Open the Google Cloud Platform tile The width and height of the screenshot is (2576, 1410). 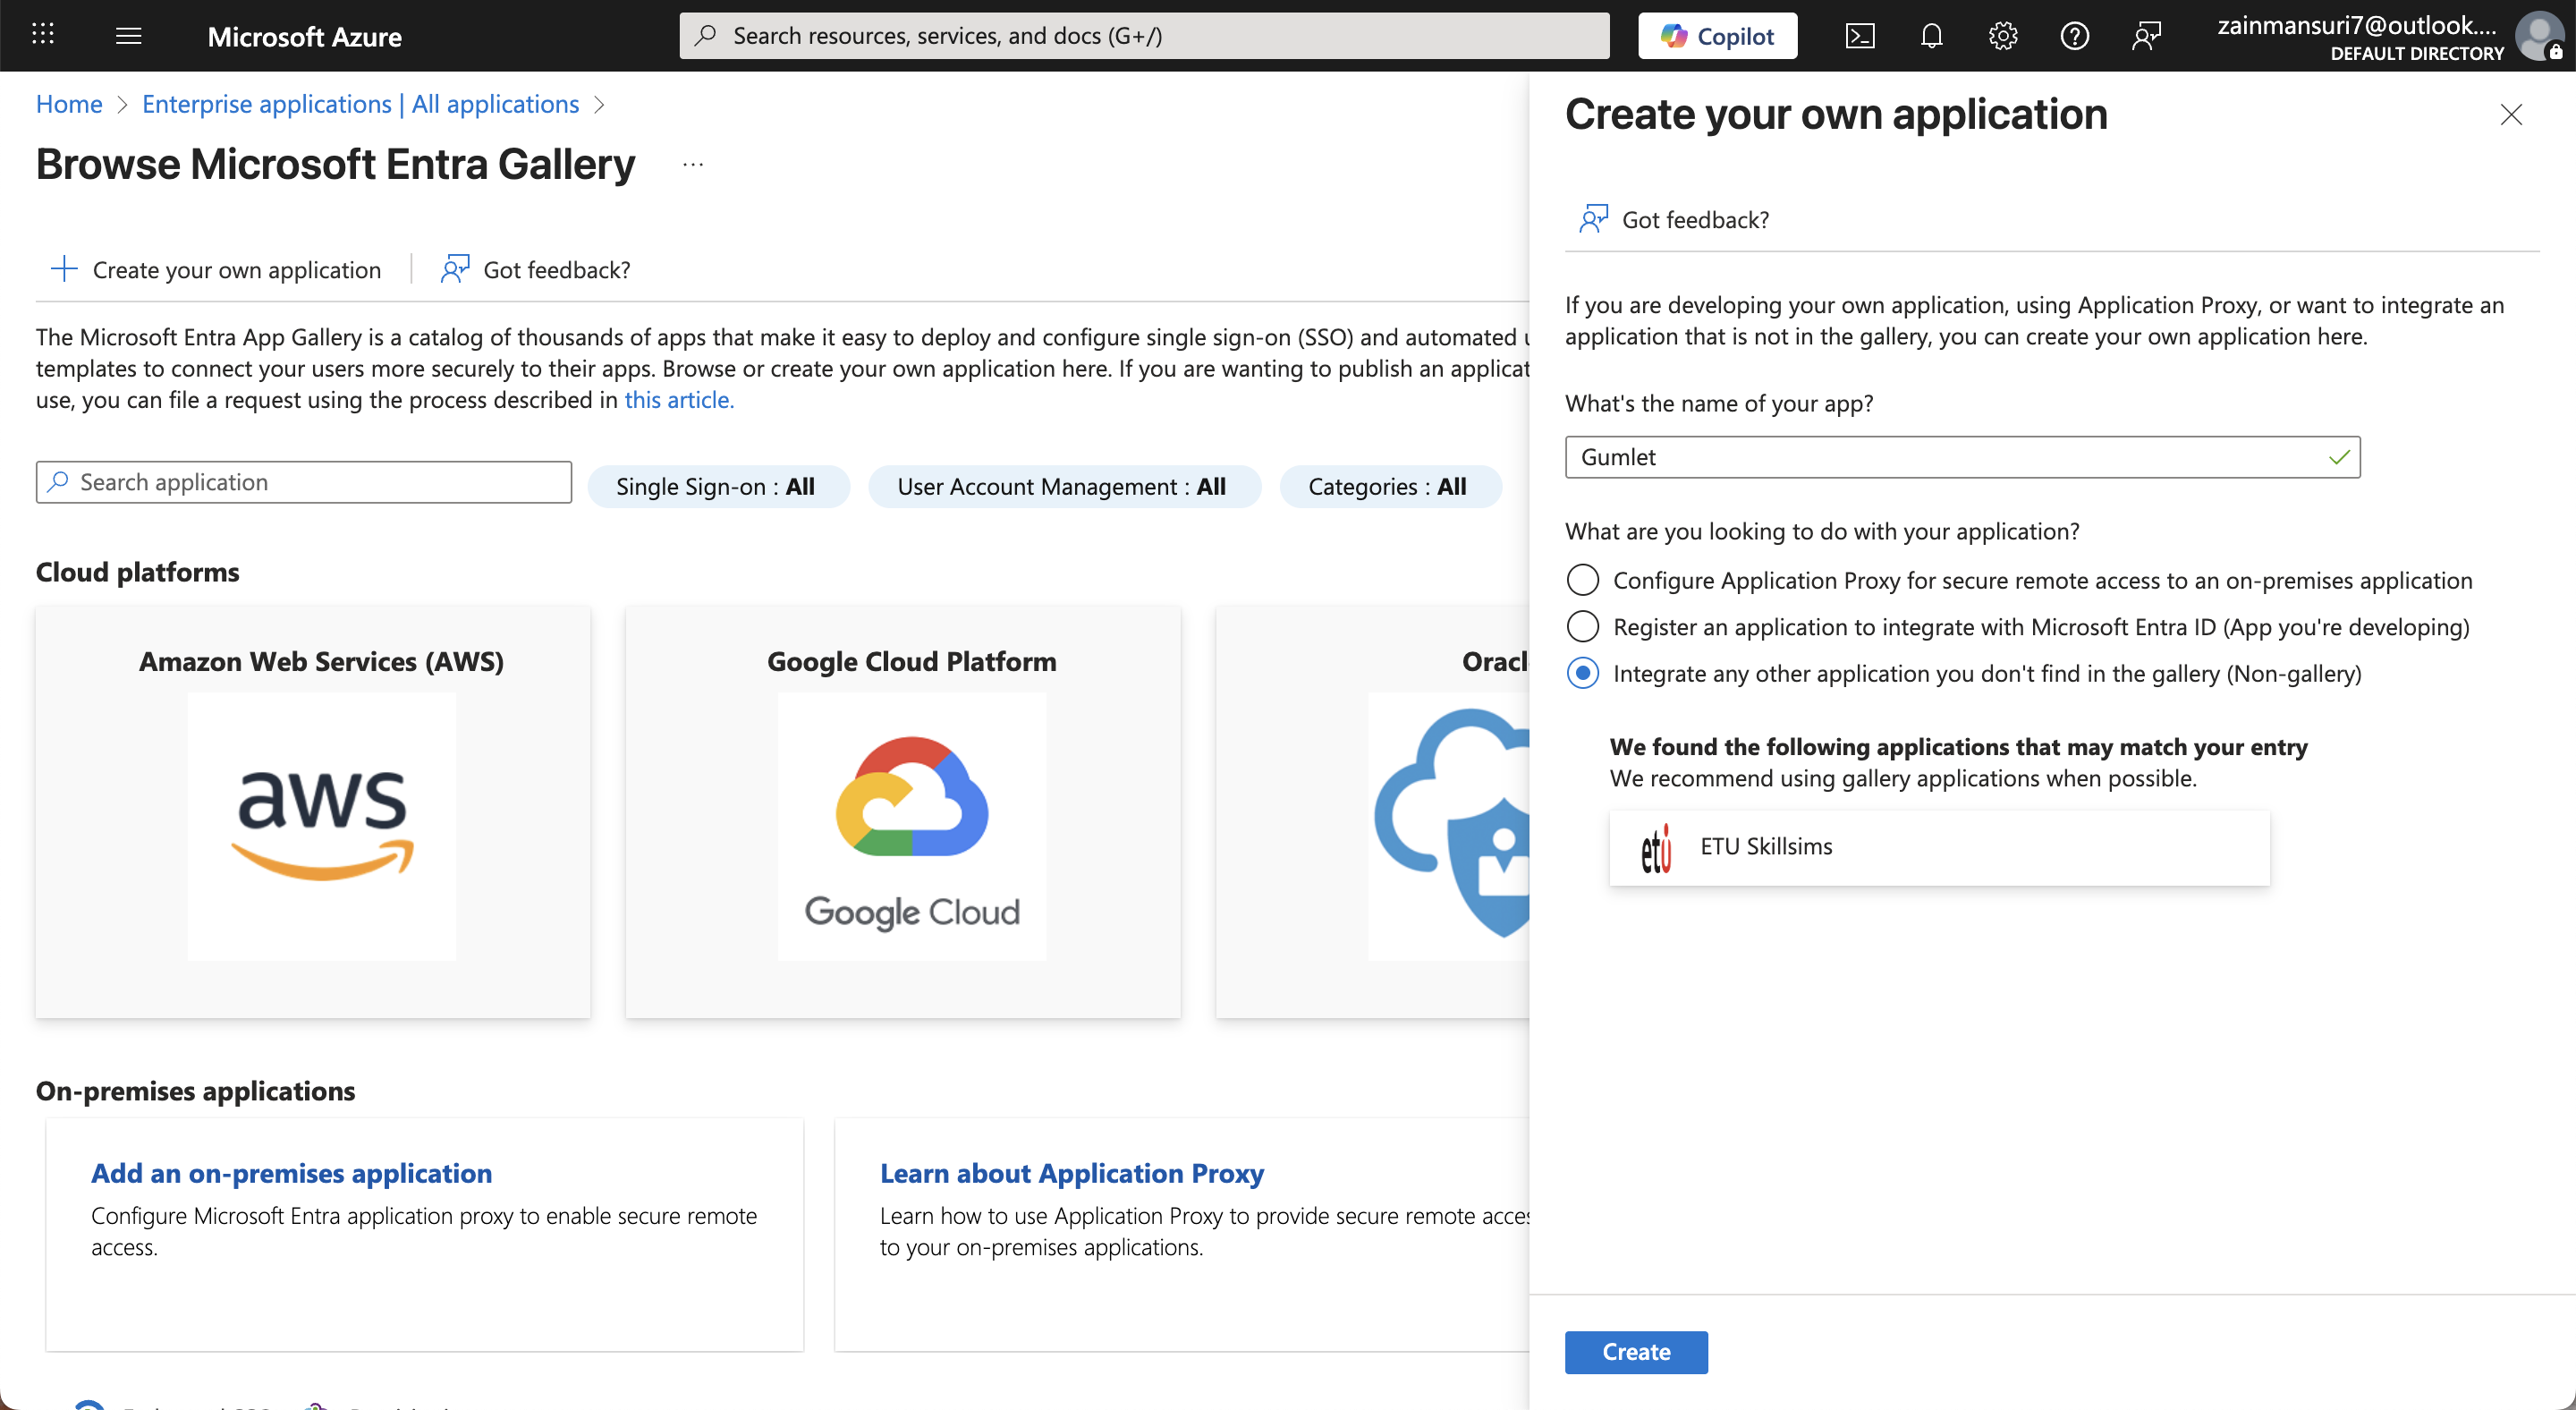(x=903, y=812)
